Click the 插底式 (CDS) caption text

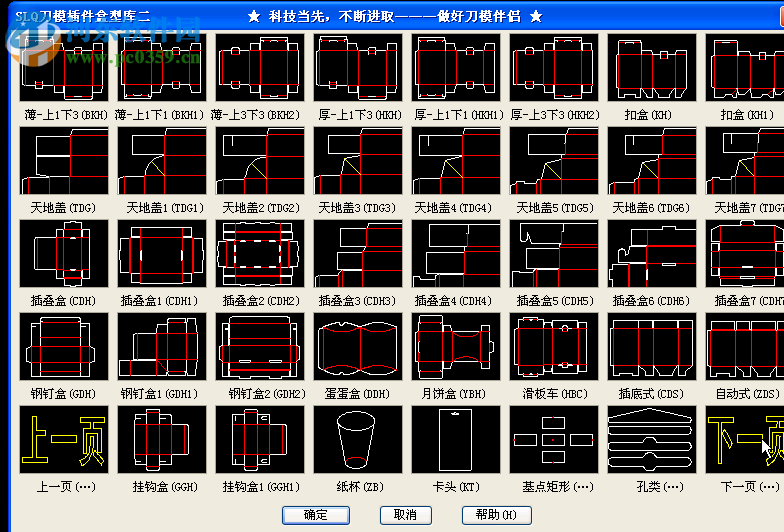pos(651,394)
